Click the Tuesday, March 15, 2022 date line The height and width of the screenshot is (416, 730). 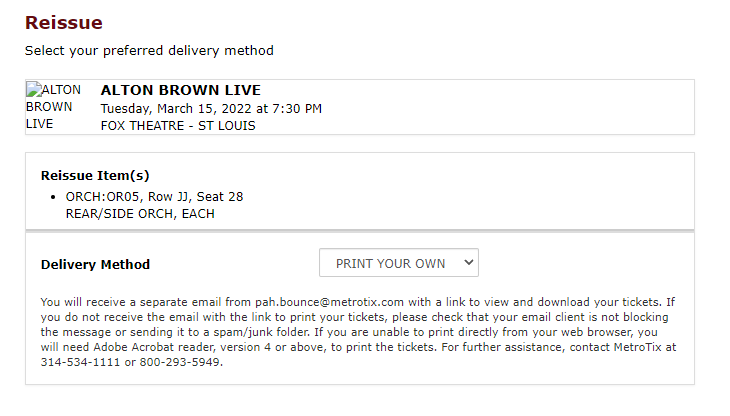click(211, 108)
